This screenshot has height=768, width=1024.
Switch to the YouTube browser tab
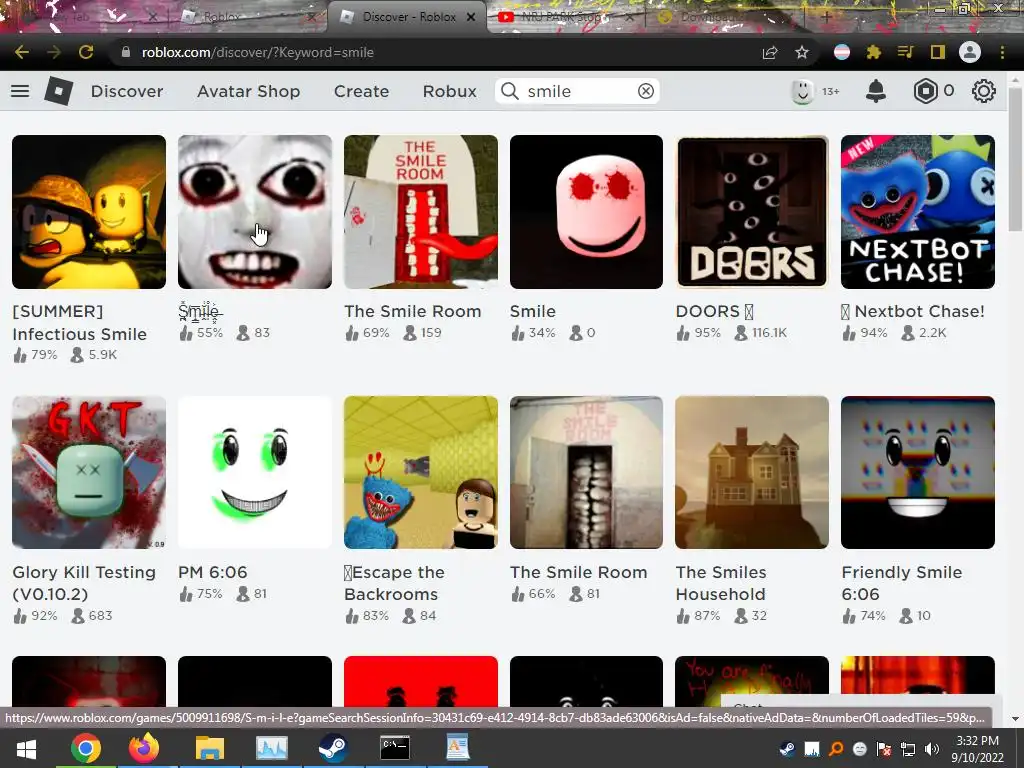pos(566,17)
